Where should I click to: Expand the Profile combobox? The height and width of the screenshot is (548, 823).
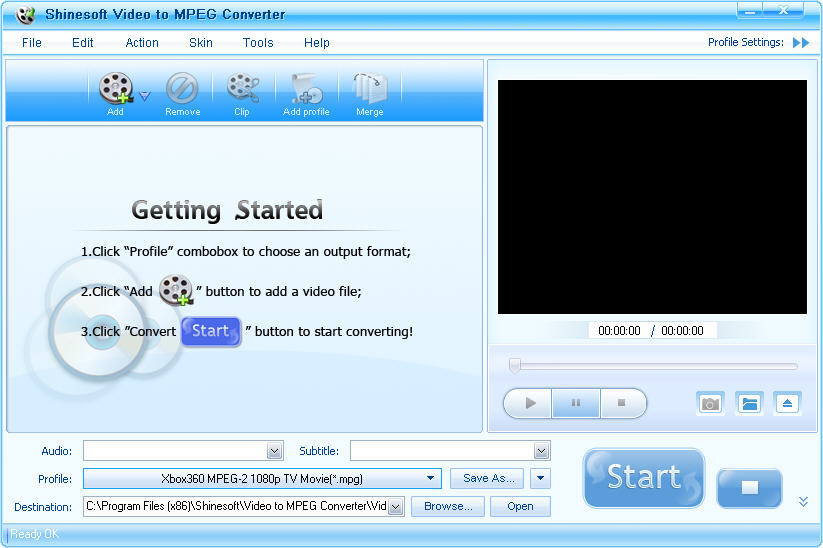pyautogui.click(x=431, y=479)
